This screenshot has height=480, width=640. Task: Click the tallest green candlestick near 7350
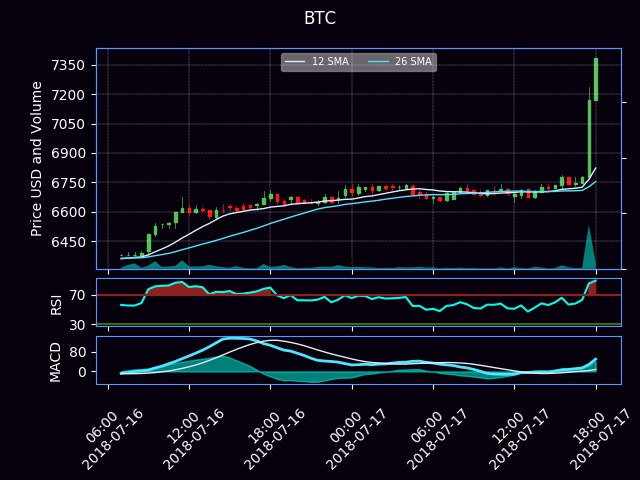coord(596,79)
